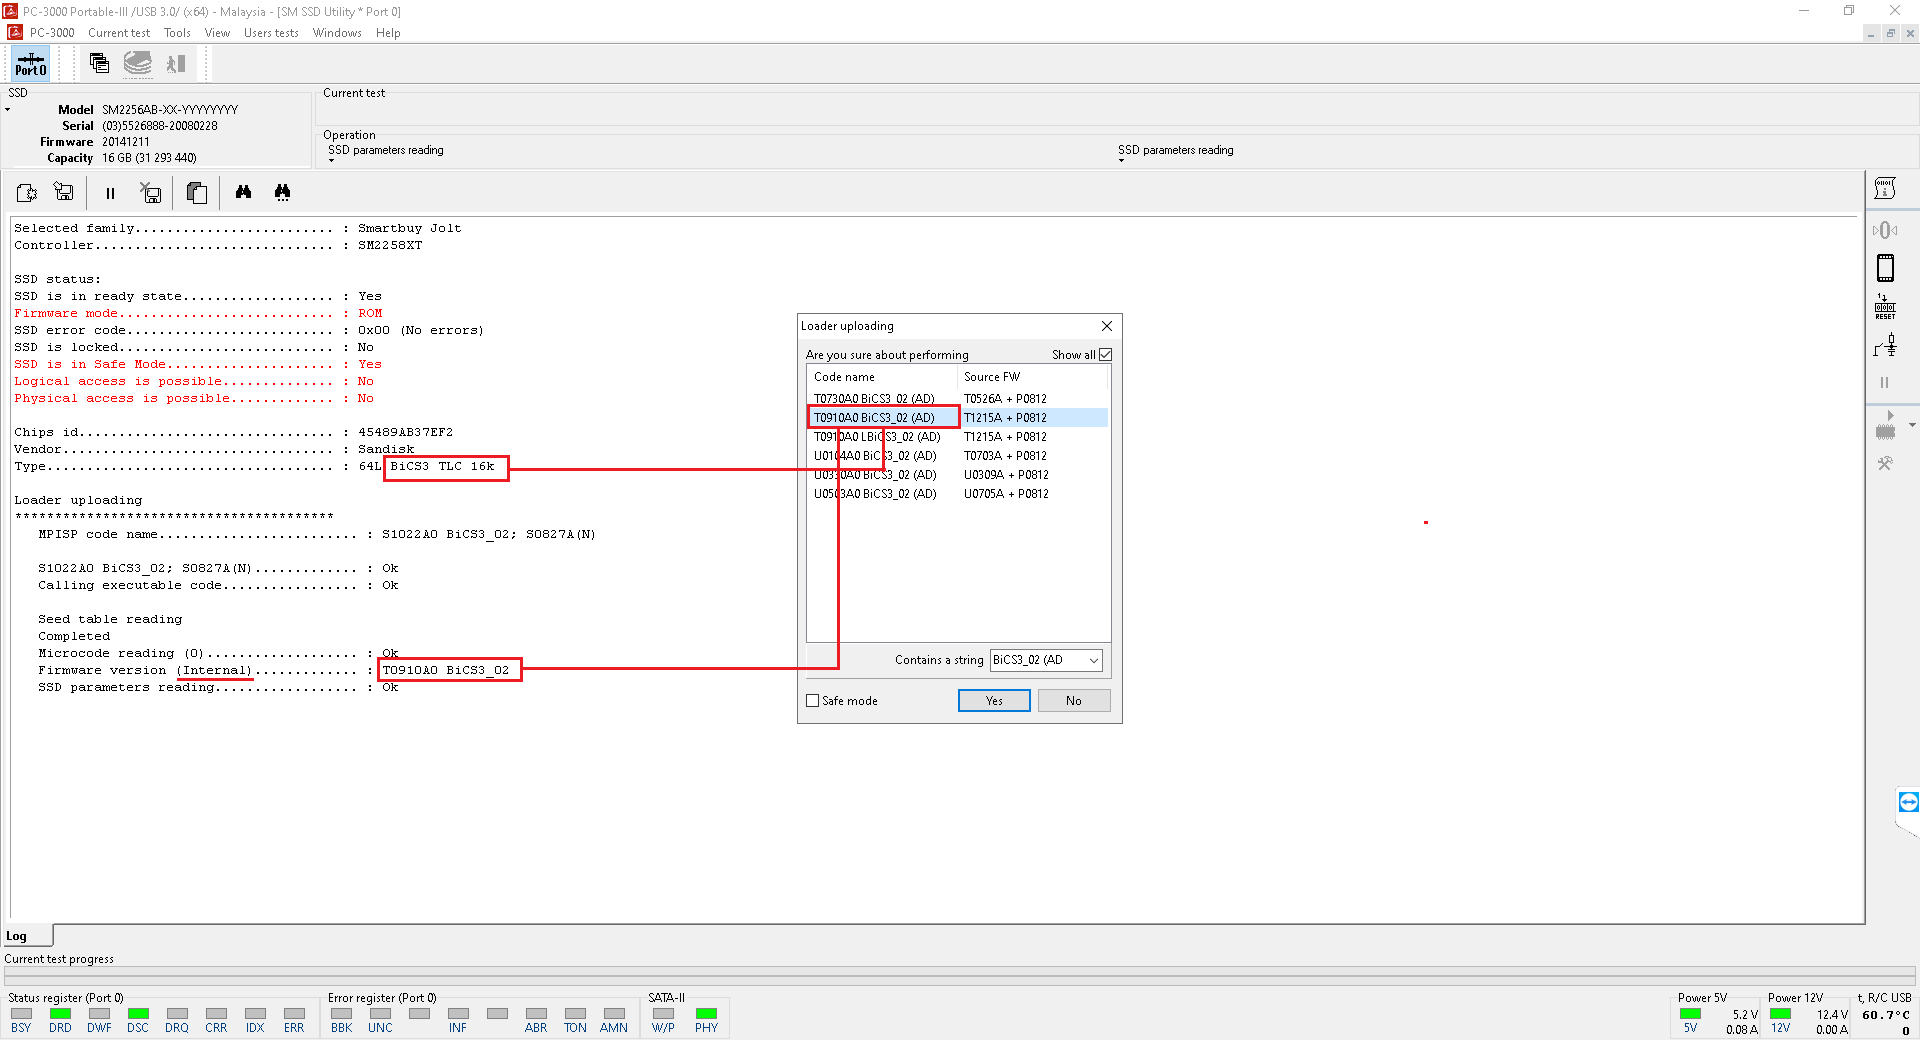Click the power switch circuit icon in sidebar

click(1885, 346)
